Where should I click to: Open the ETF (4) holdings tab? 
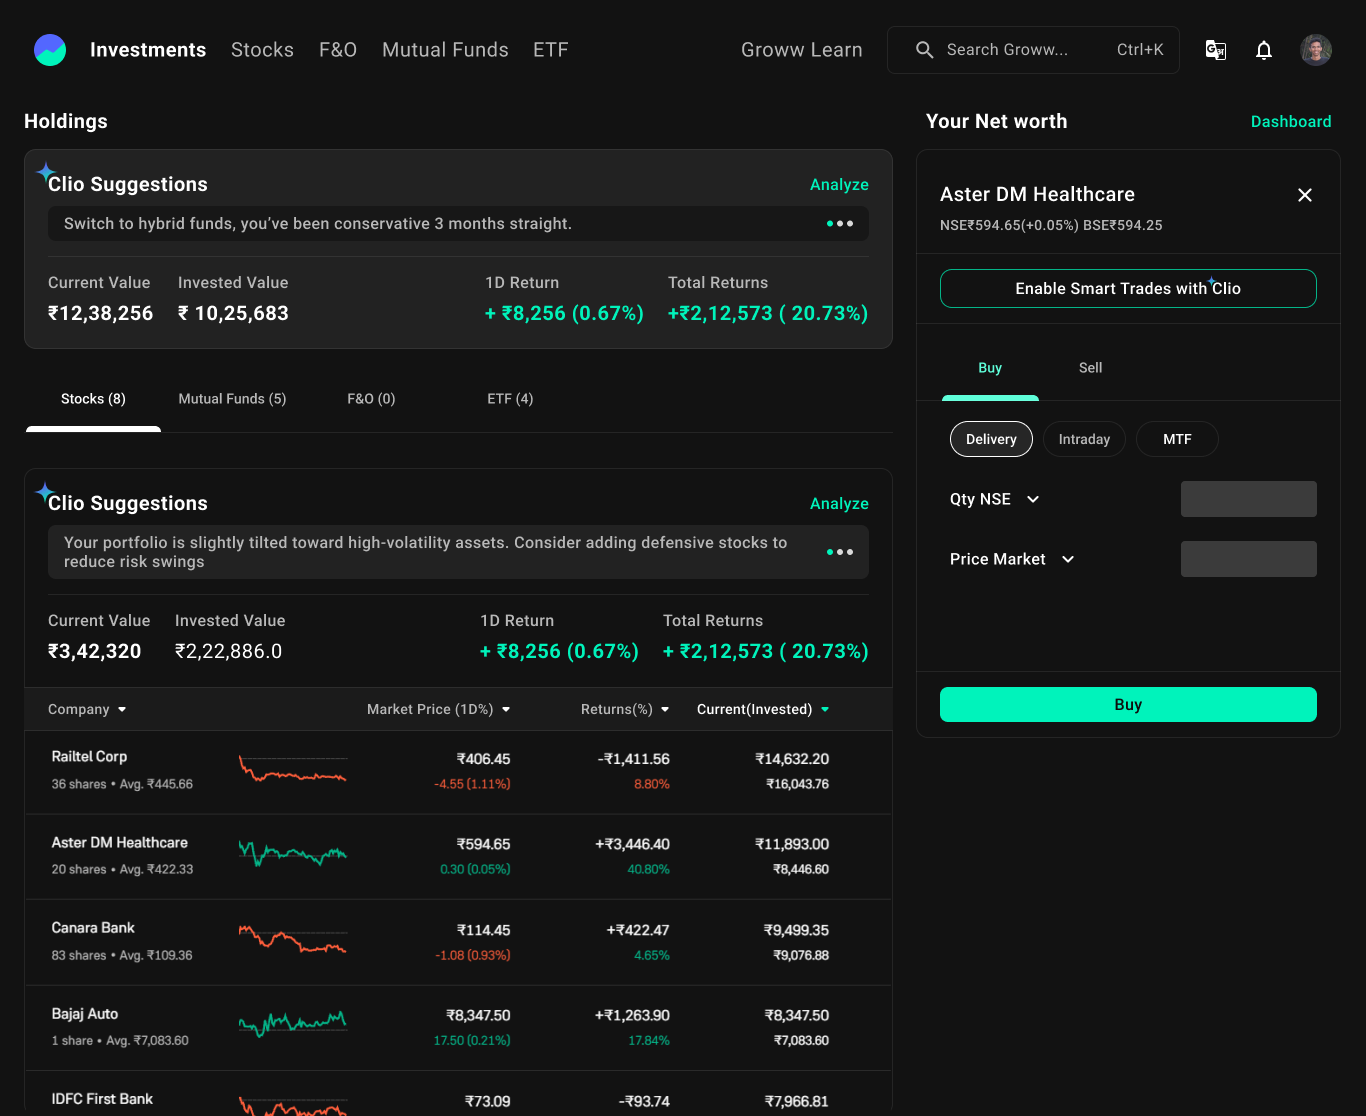click(510, 399)
